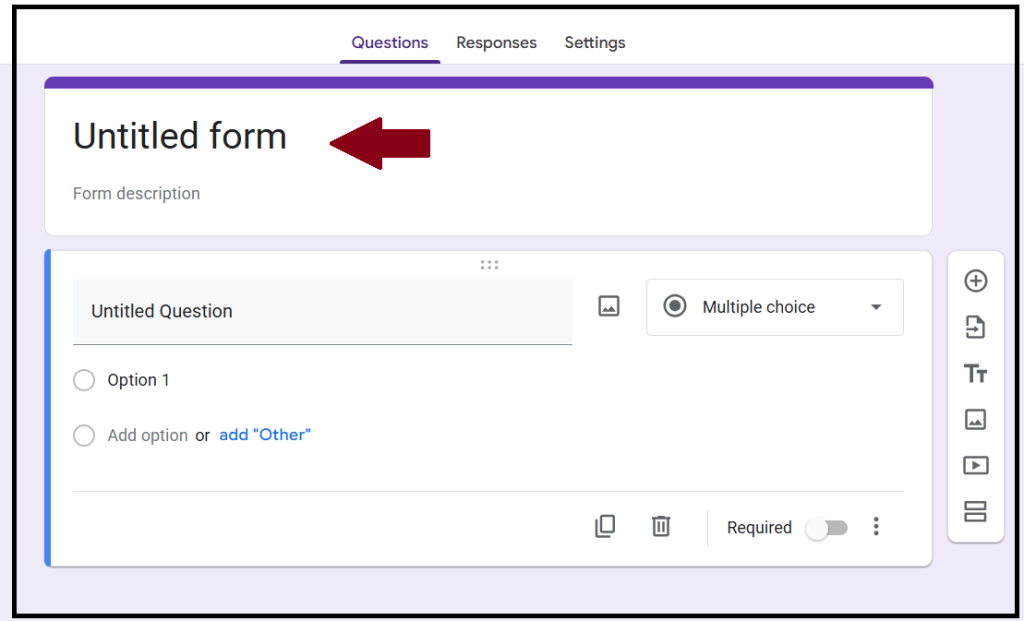Click the Import questions icon
1024x621 pixels.
click(975, 327)
